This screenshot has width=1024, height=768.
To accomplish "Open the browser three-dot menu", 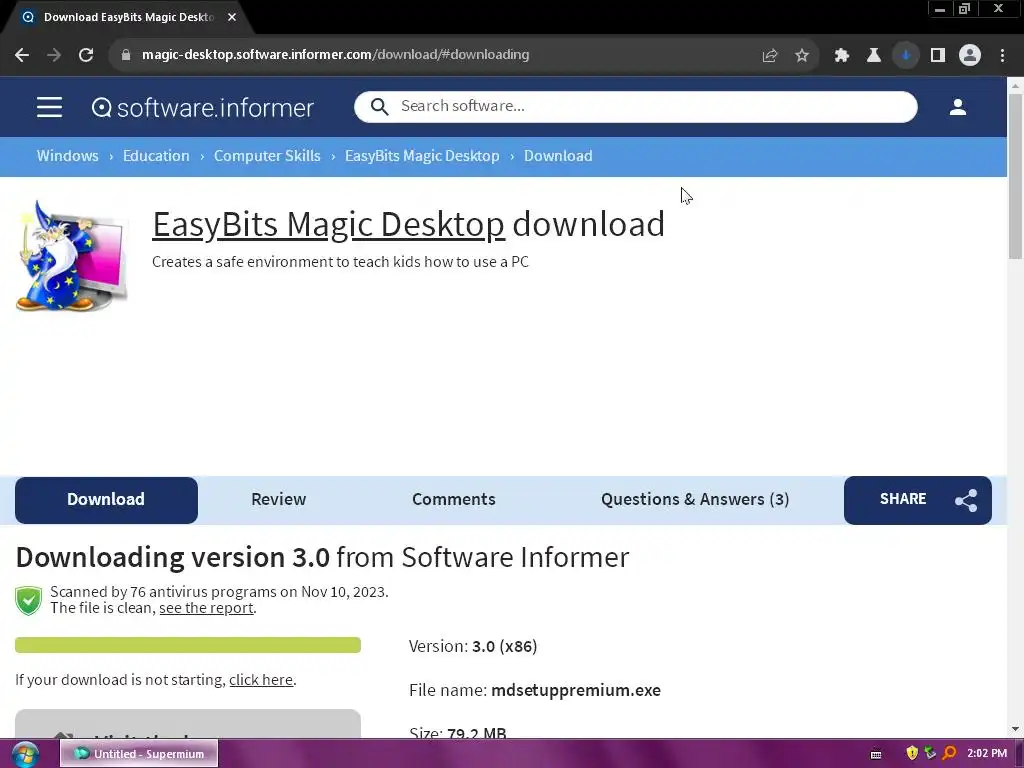I will click(1002, 56).
